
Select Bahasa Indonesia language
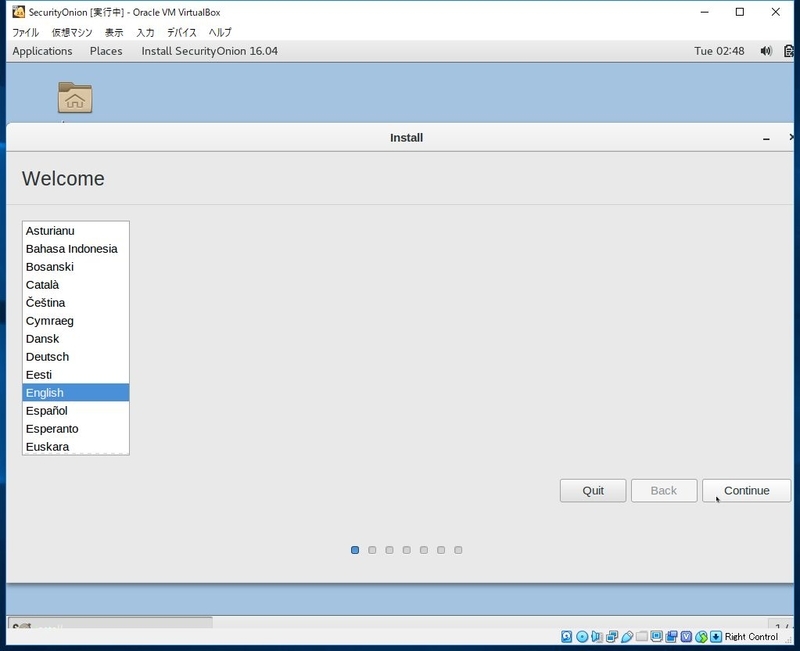click(76, 248)
